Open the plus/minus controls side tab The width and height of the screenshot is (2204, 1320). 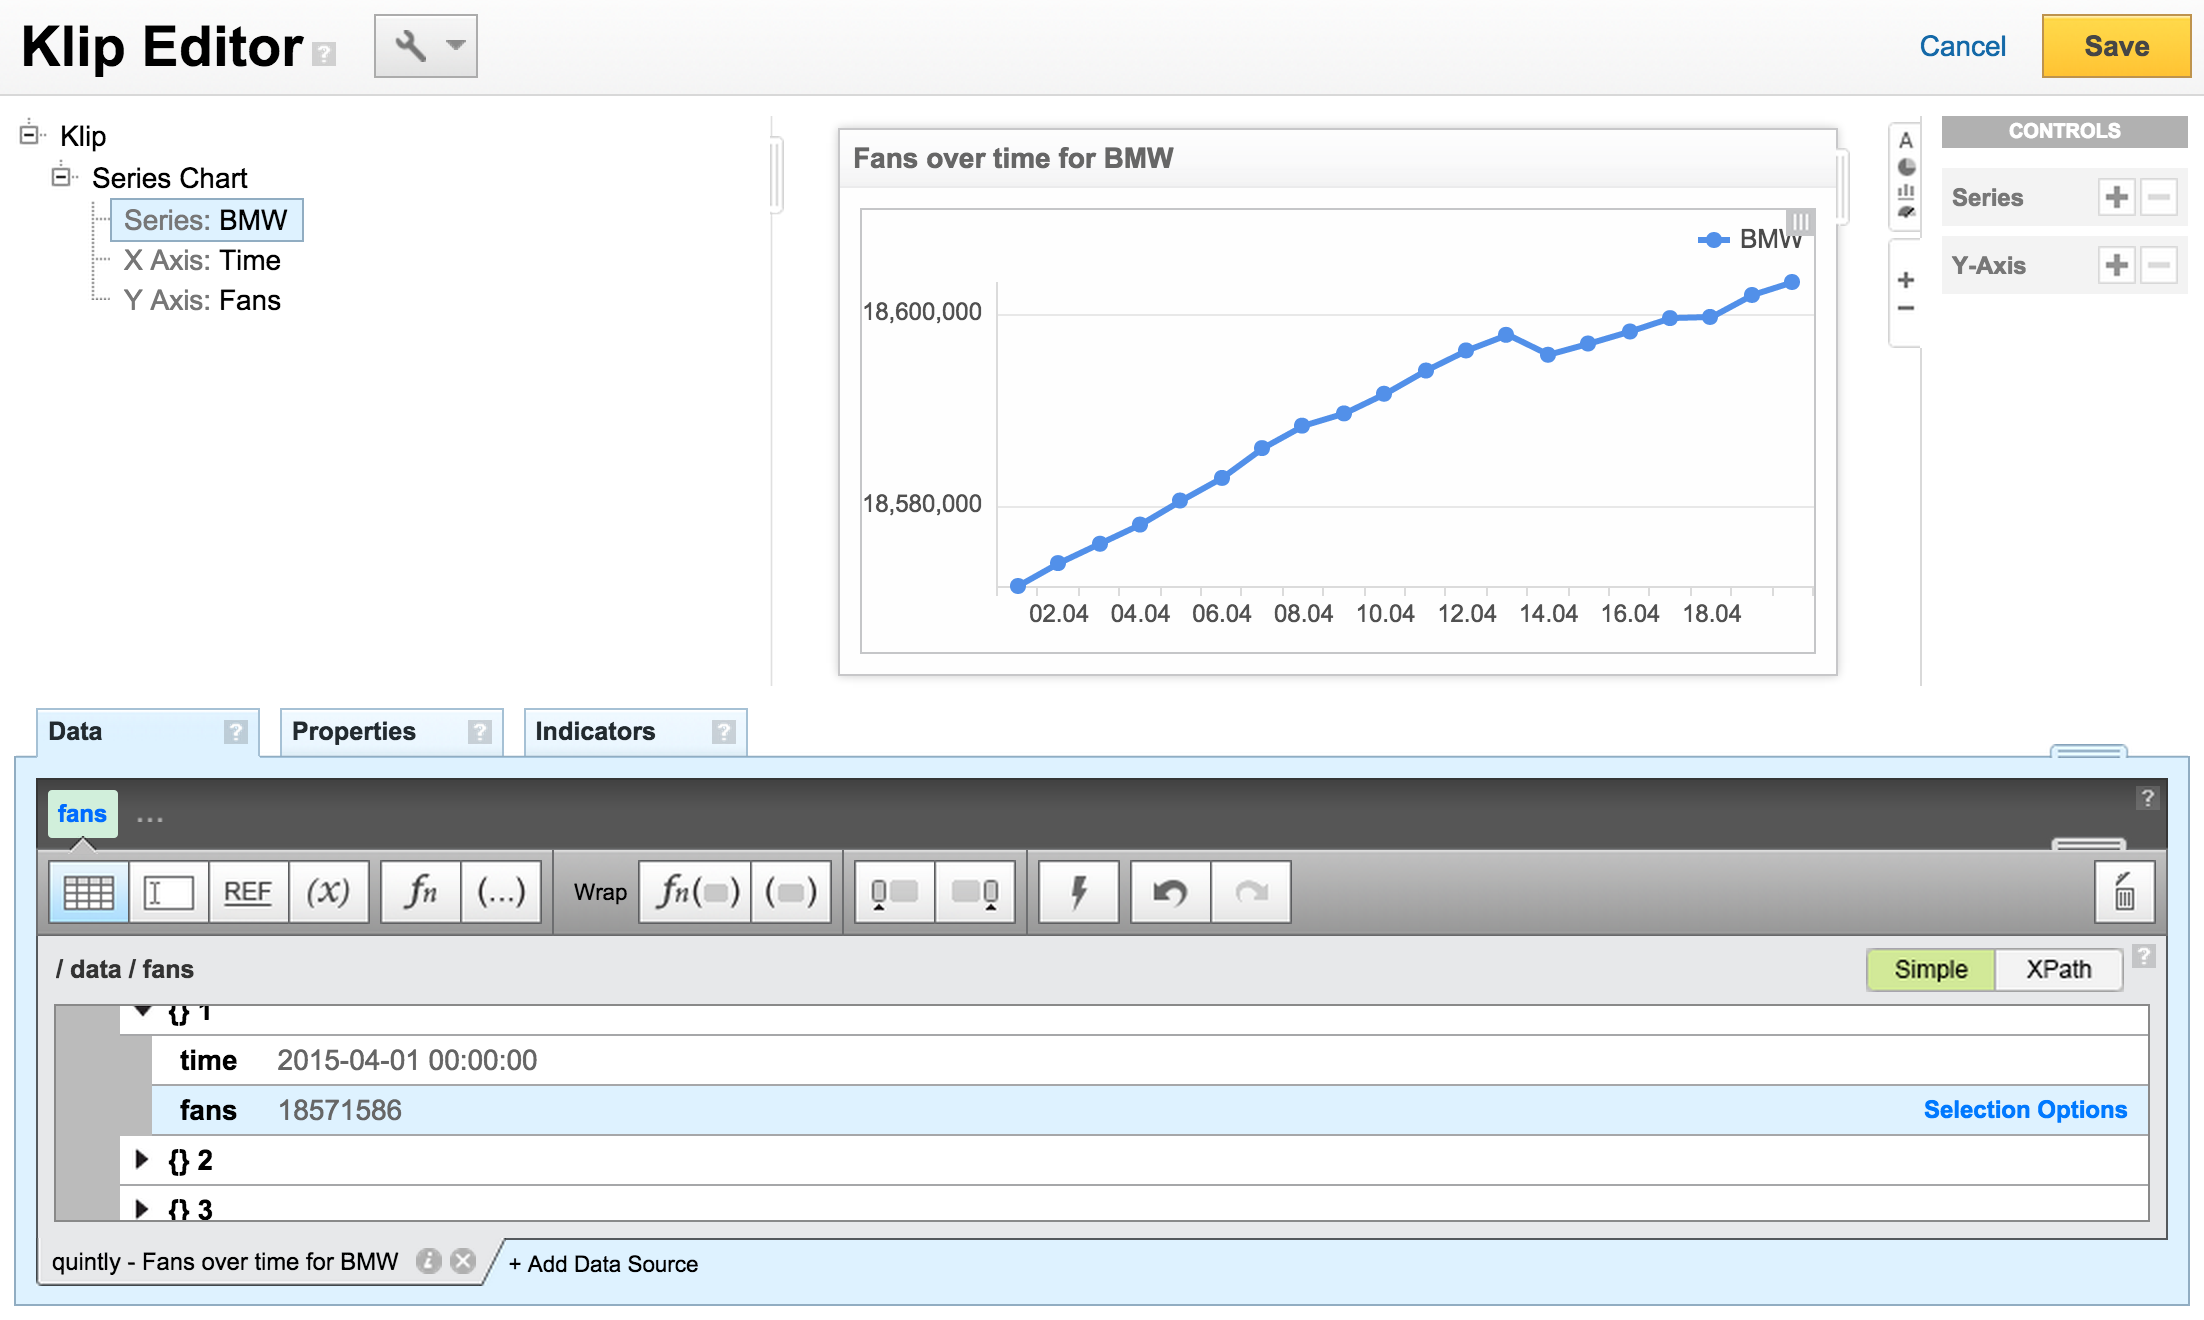pos(1906,293)
